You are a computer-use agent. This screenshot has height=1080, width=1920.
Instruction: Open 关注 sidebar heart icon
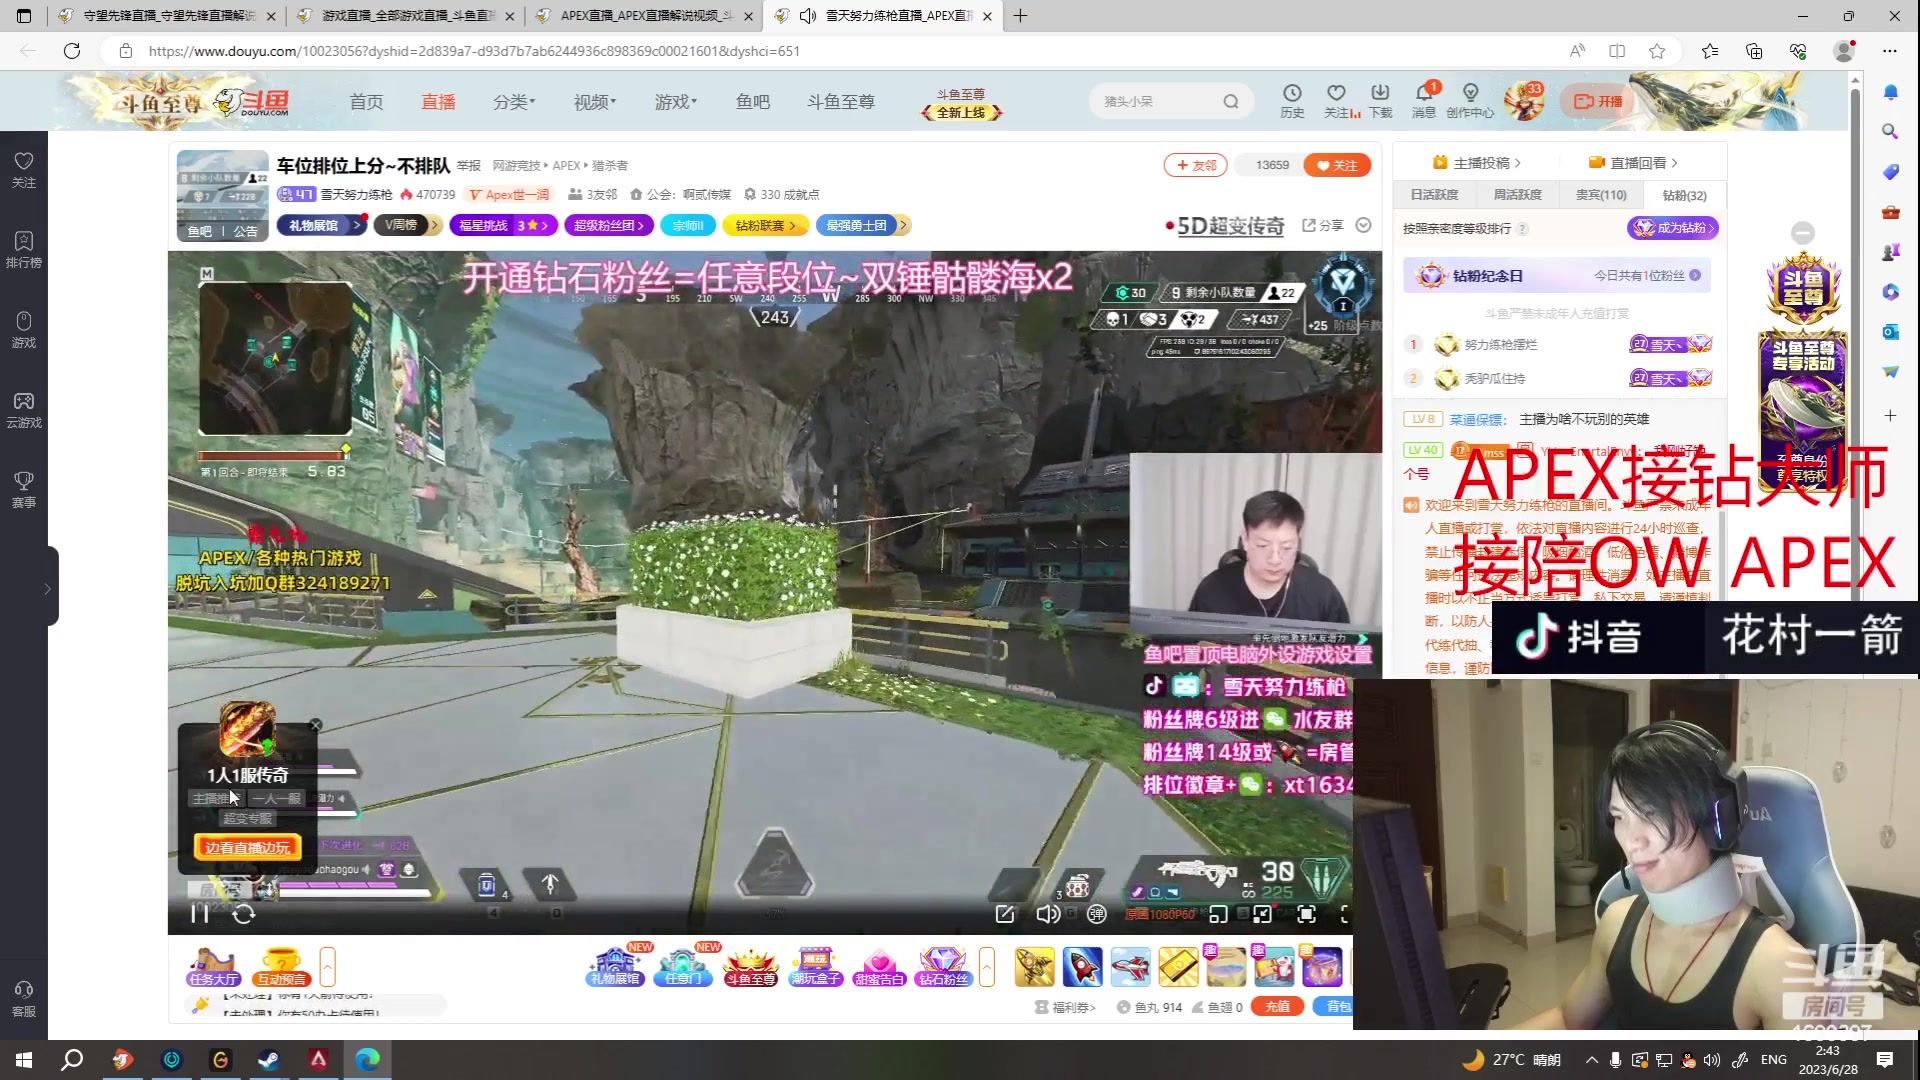point(24,170)
